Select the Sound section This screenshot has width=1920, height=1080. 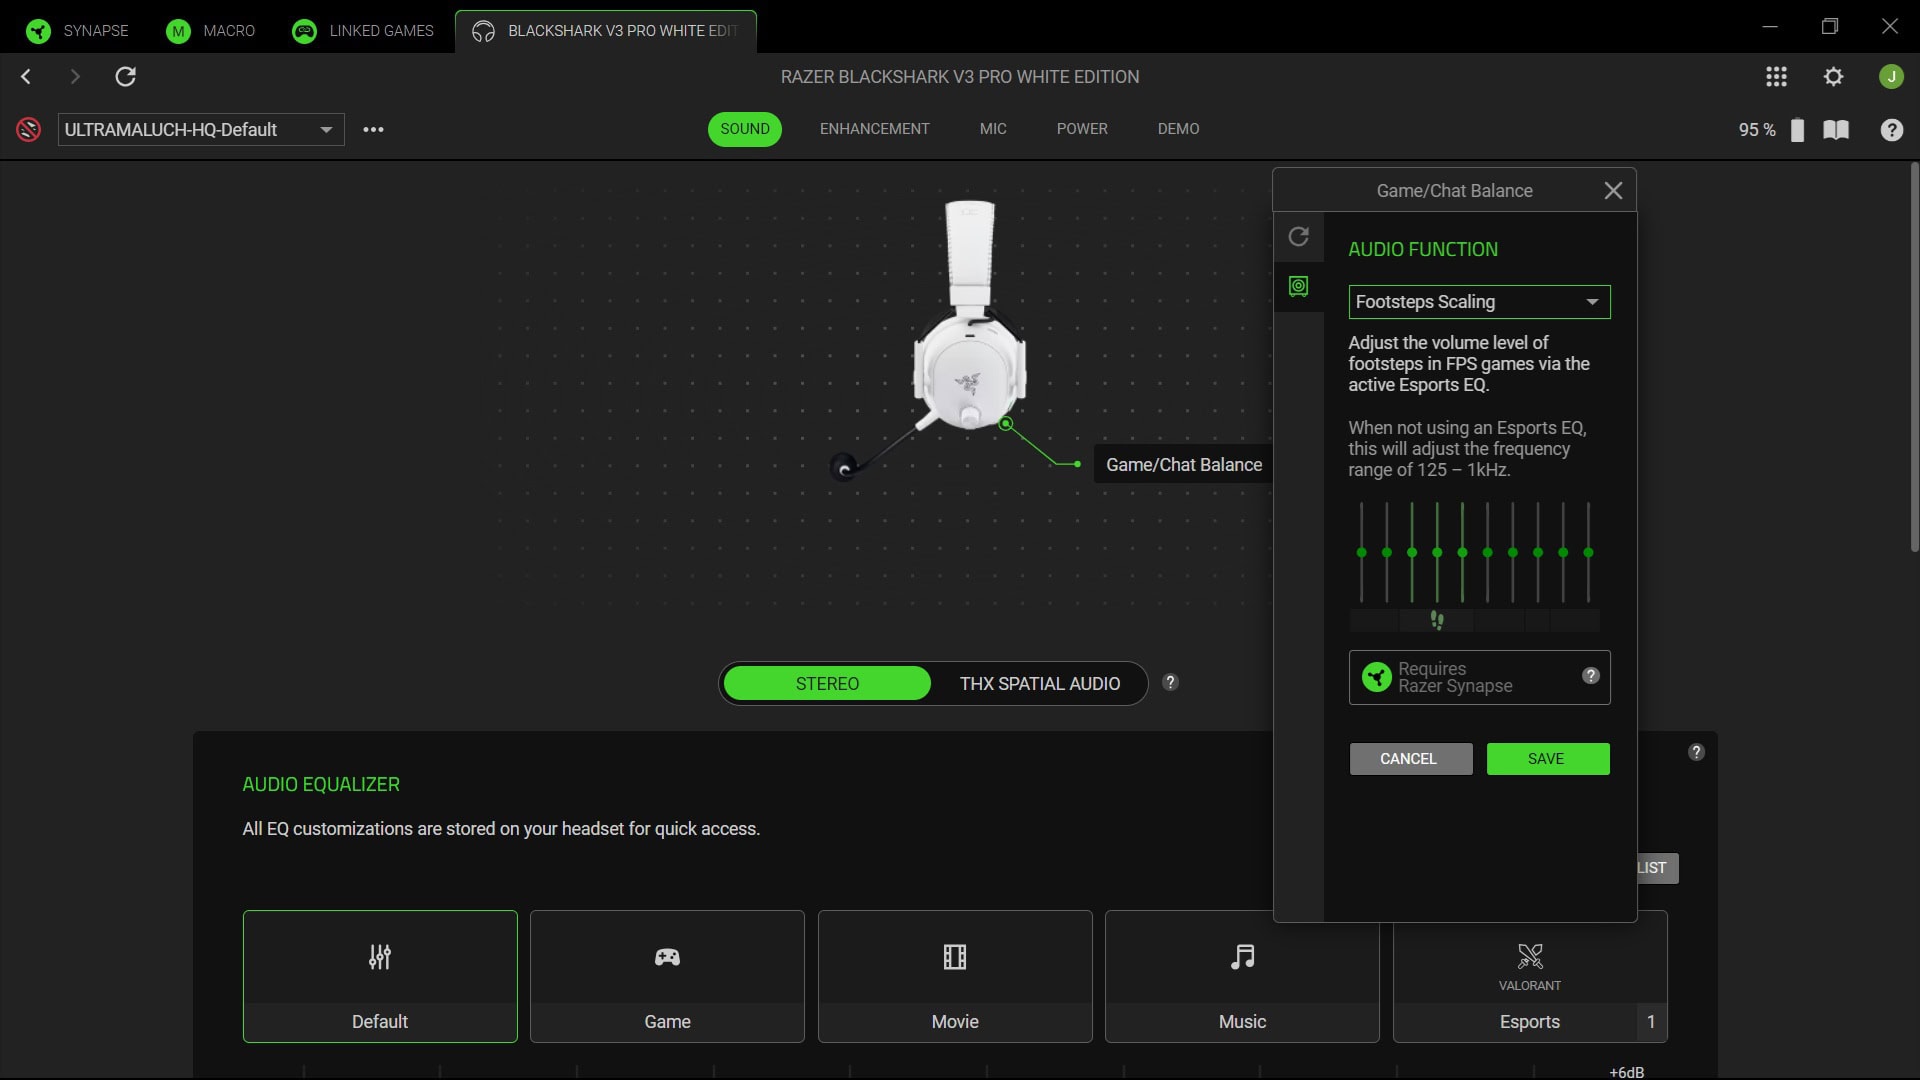pos(745,129)
